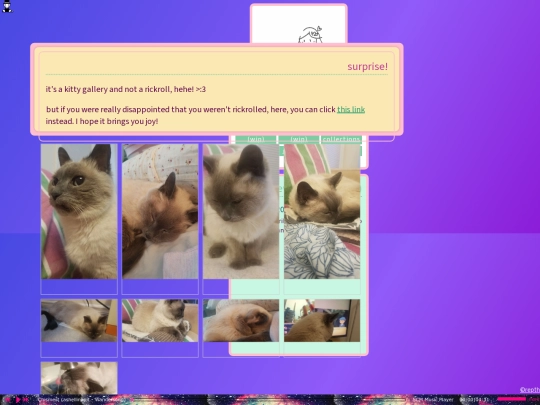
Task: Open photo of cat sitting with eyes closed
Action: [241, 211]
